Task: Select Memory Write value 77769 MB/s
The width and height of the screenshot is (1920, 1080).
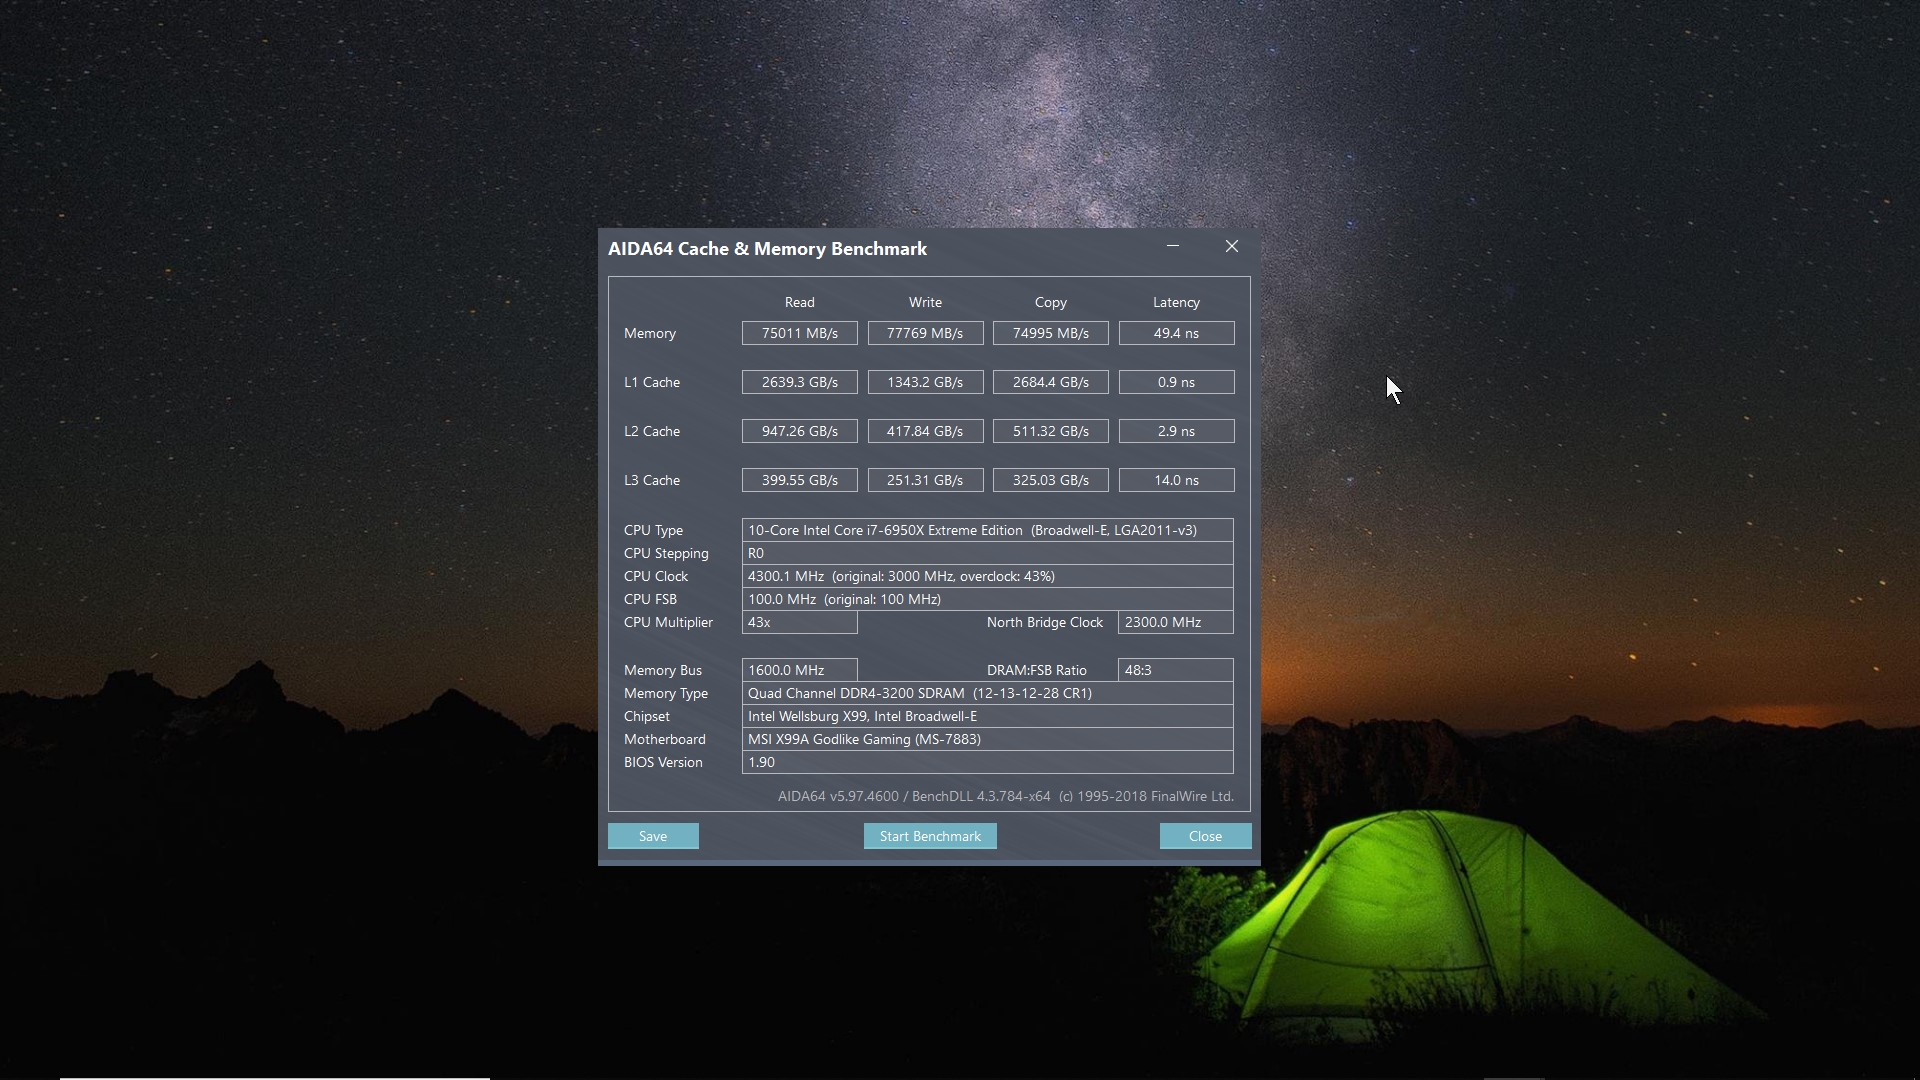Action: coord(925,333)
